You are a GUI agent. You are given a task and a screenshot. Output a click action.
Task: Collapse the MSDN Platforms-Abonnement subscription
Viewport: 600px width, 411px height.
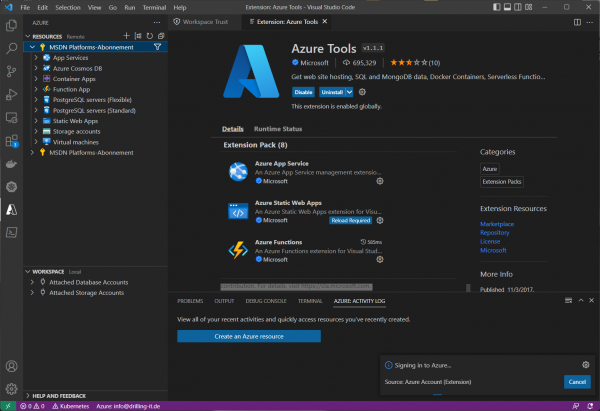pos(33,47)
